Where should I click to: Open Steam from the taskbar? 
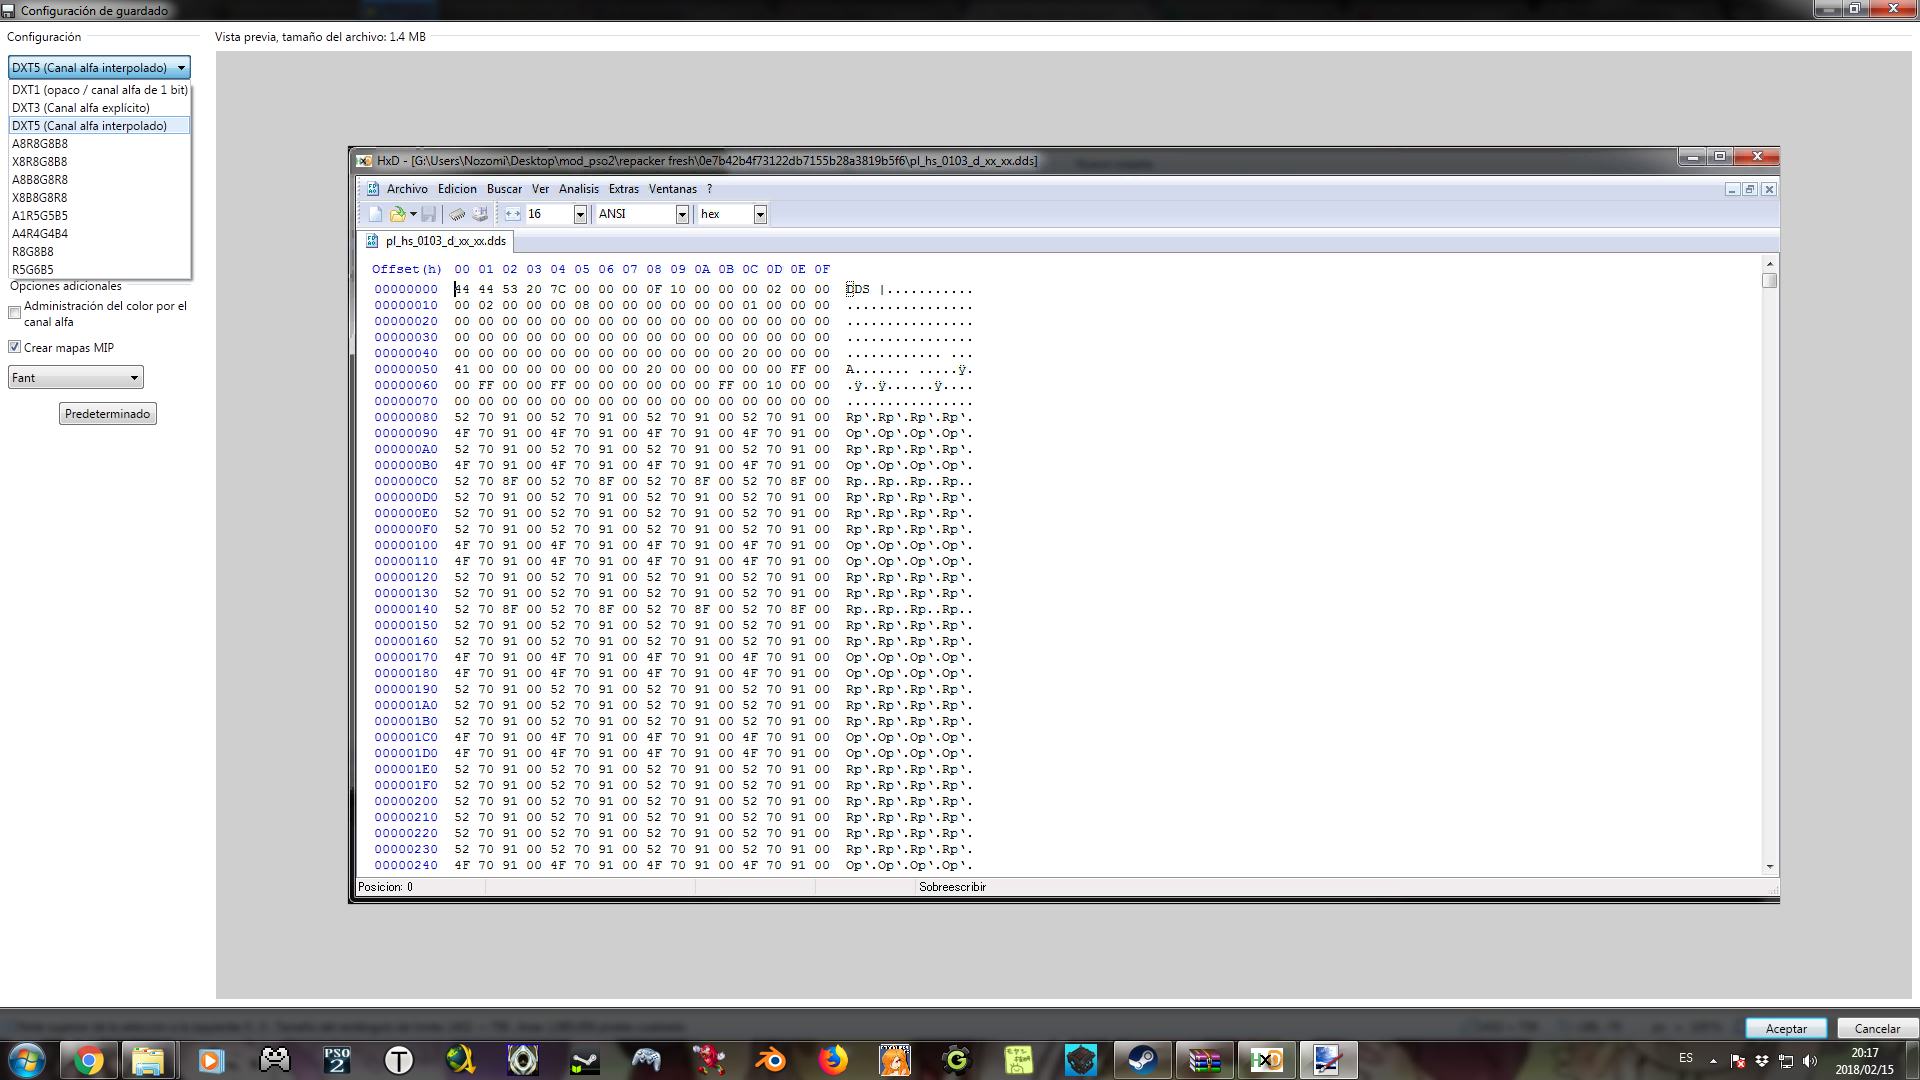[x=1142, y=1060]
